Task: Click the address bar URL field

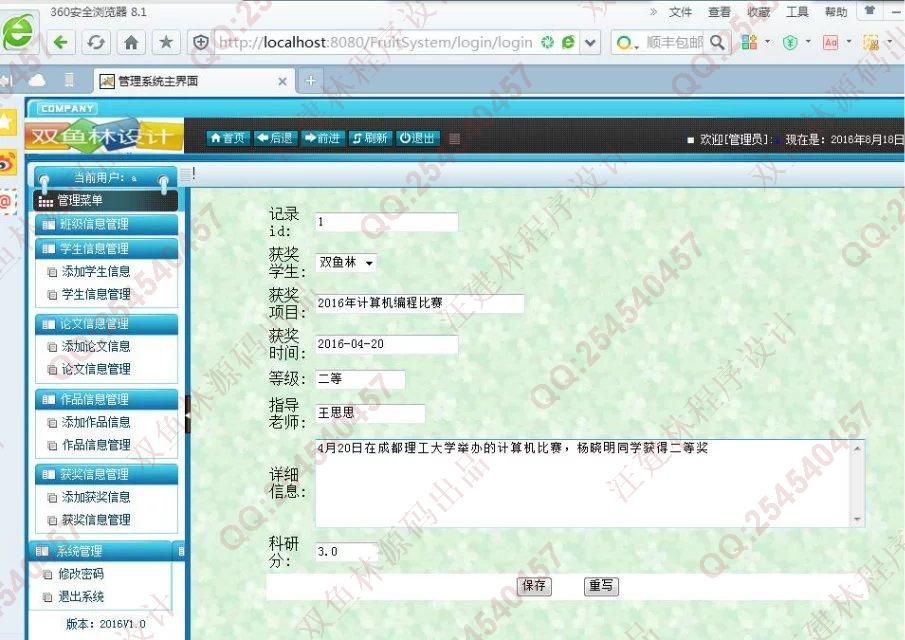Action: coord(375,42)
